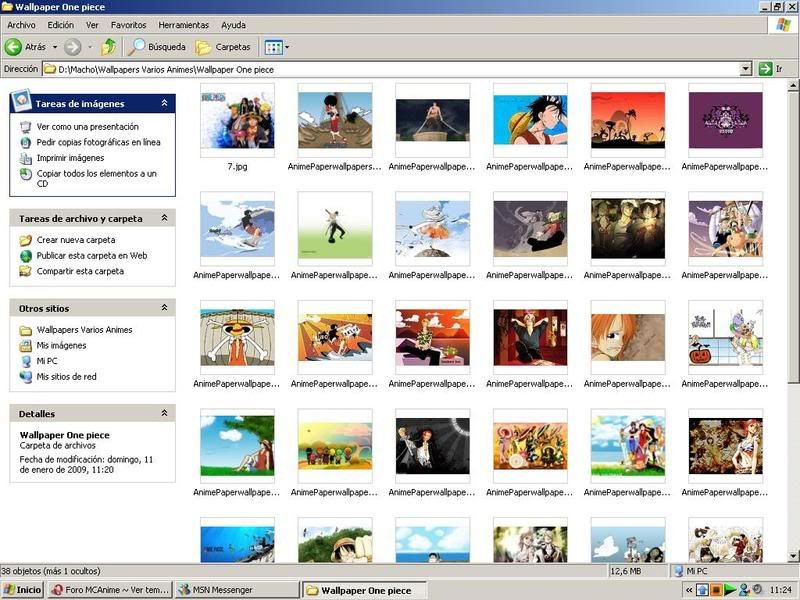Open the Ayuda menu
The height and width of the screenshot is (600, 800).
tap(233, 24)
